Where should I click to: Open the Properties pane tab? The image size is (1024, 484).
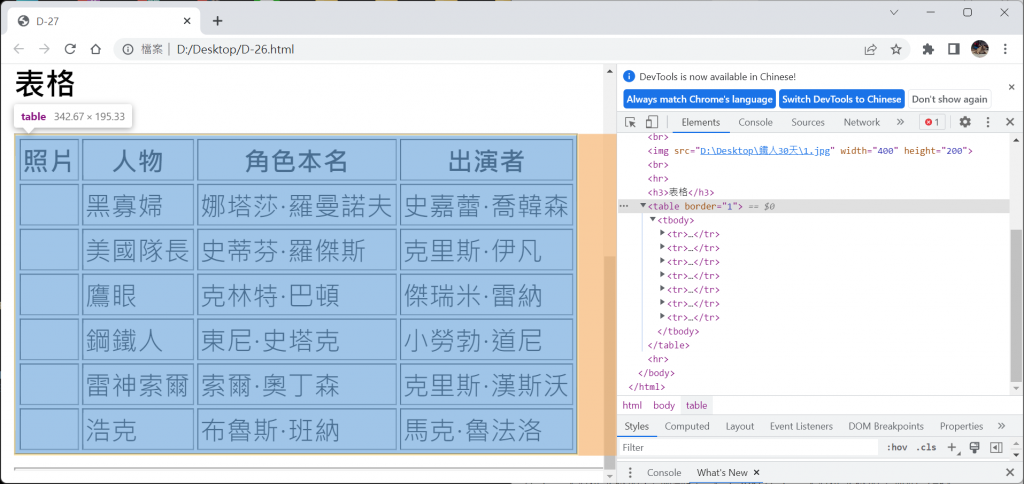tap(961, 427)
